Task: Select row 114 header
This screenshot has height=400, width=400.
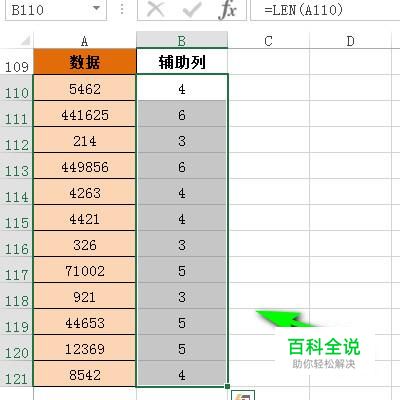Action: [x=16, y=192]
